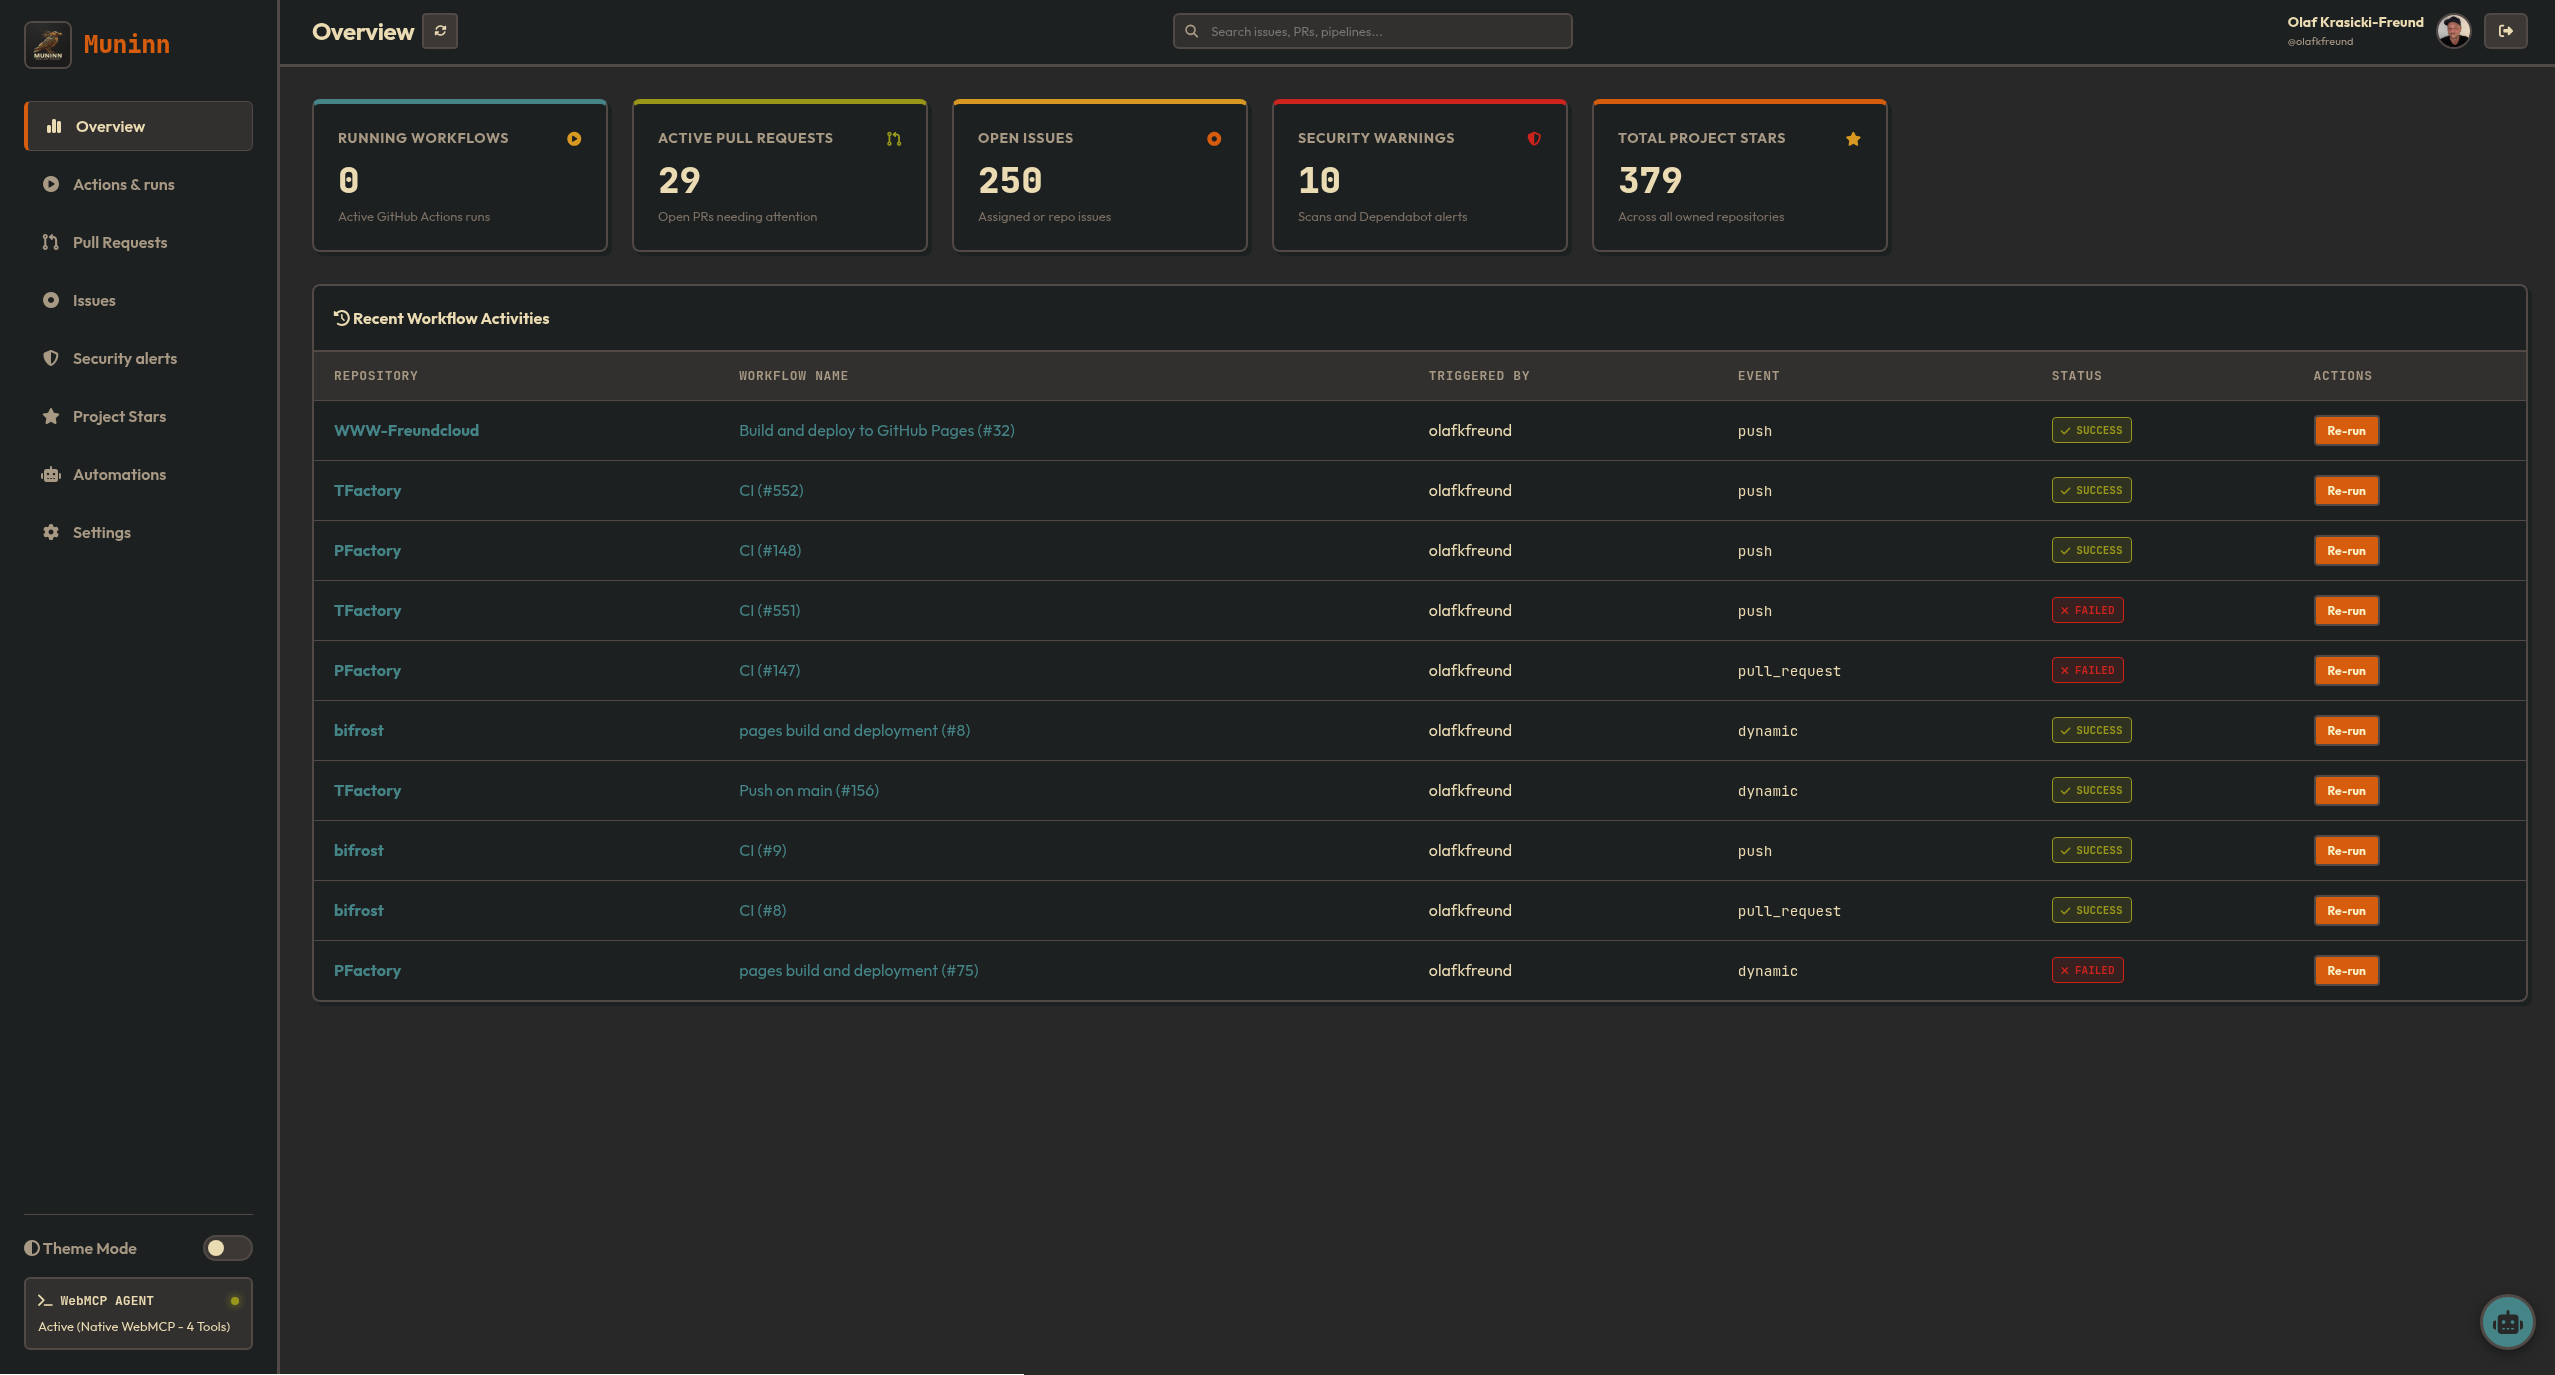Re-run bifrost CI (#8)

point(2346,911)
